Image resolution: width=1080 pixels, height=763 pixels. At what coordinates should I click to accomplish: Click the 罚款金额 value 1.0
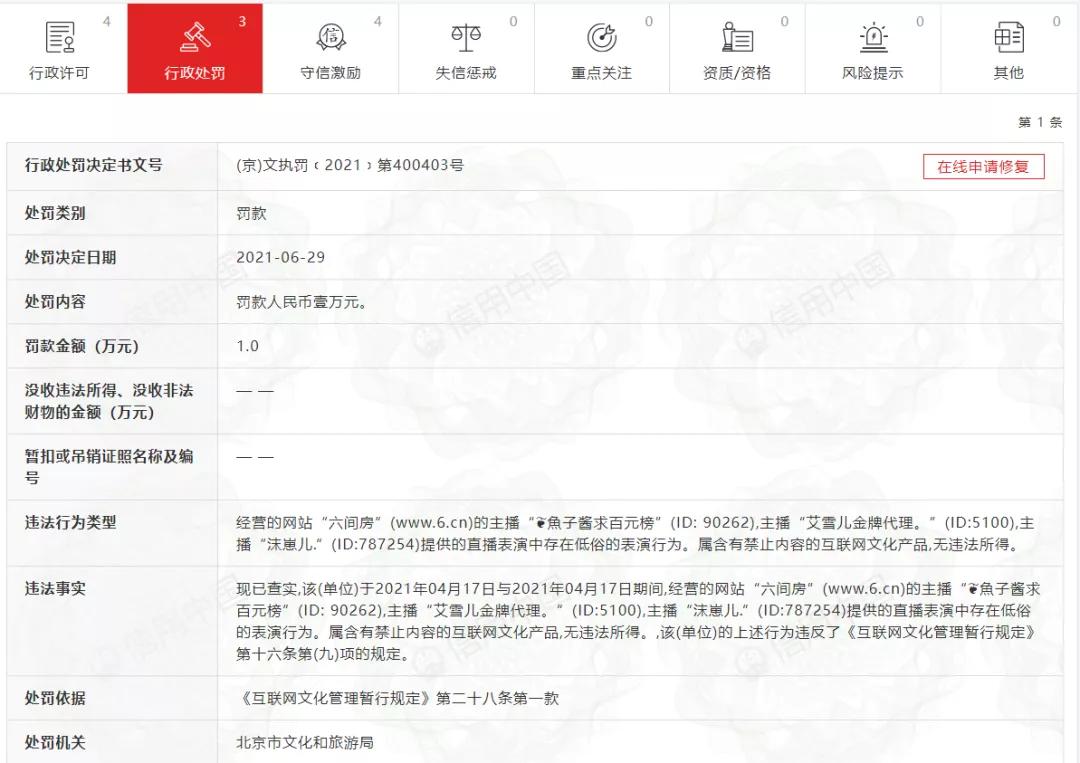[247, 346]
